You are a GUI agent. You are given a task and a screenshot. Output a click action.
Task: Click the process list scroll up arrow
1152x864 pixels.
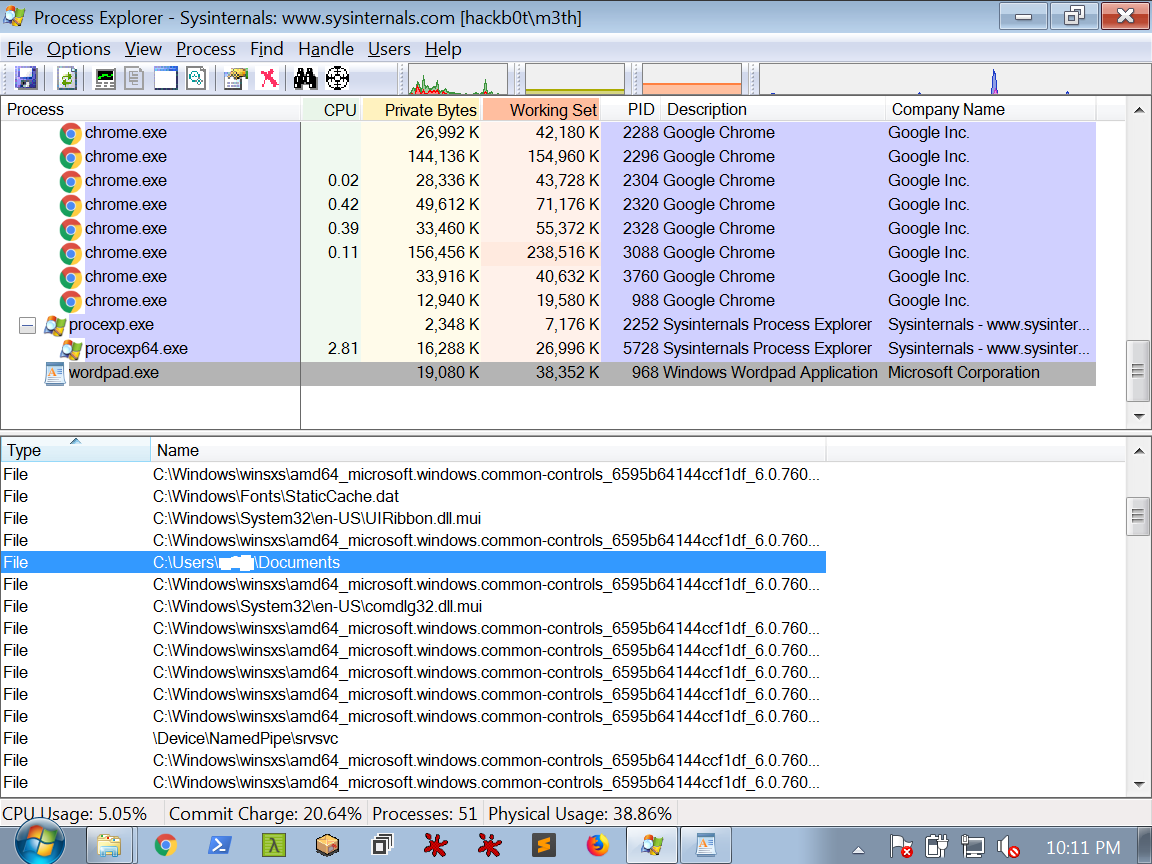click(1139, 110)
